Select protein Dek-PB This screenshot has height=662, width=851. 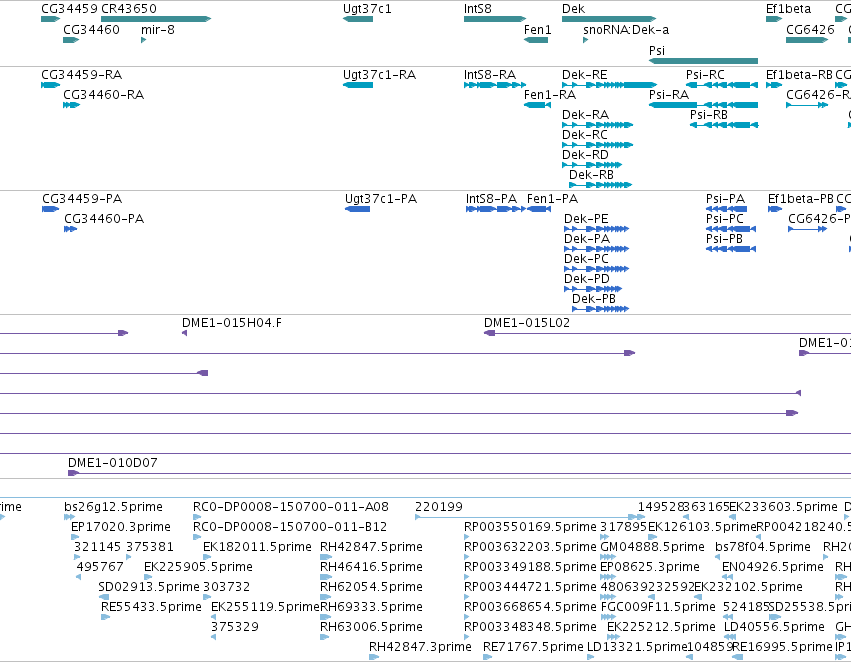coord(600,309)
